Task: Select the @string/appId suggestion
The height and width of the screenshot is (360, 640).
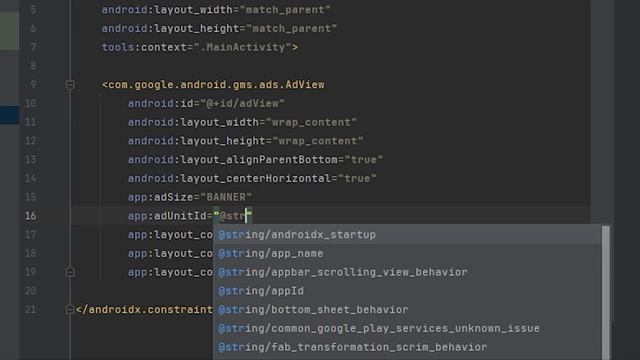Action: pos(407,291)
